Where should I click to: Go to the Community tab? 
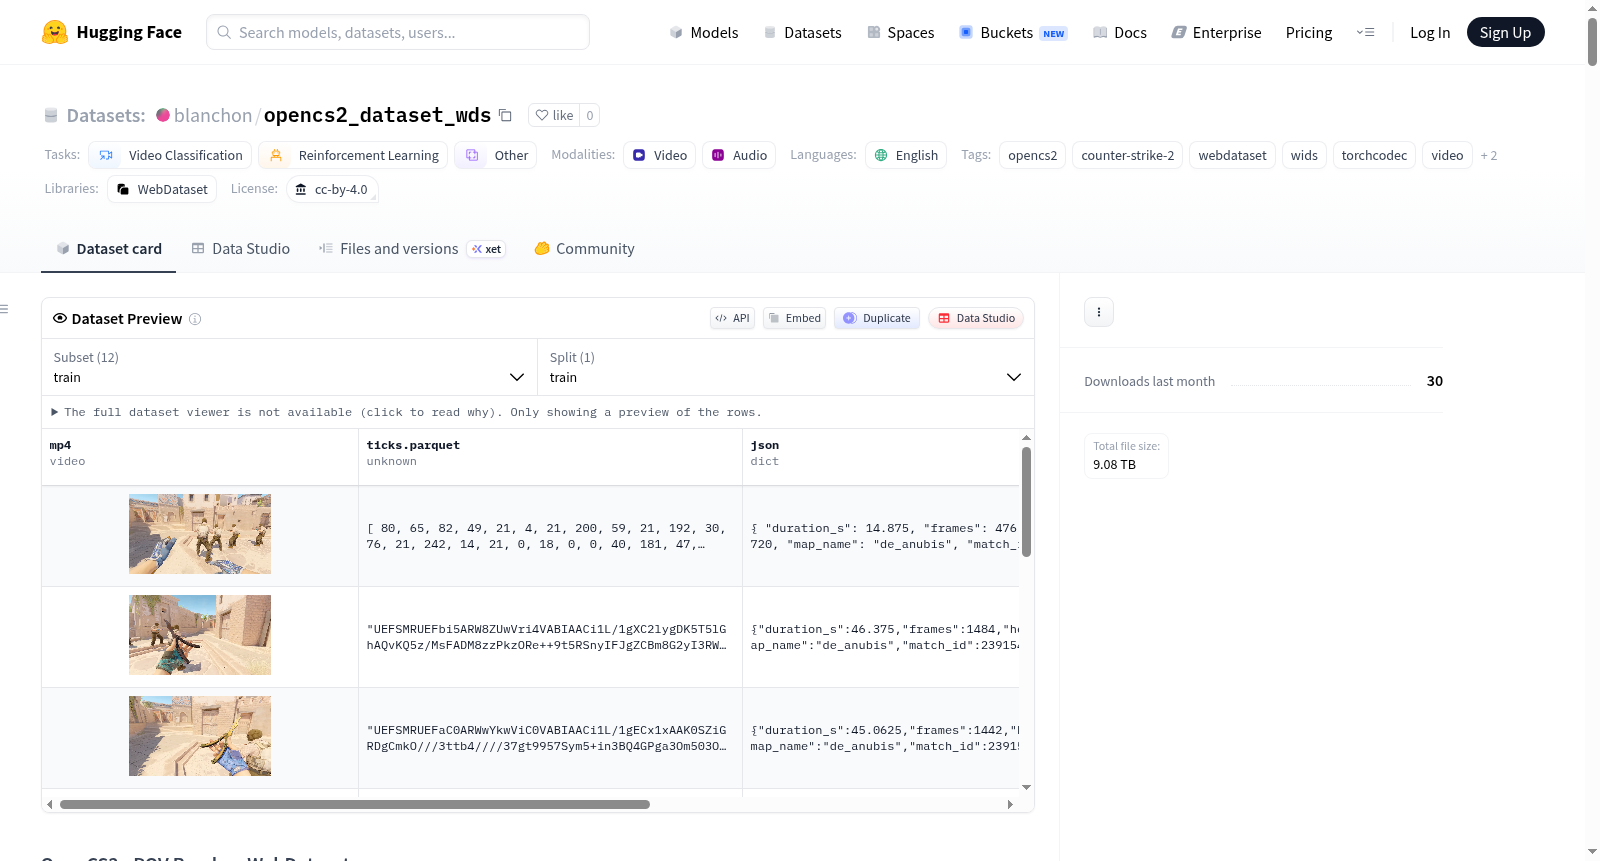(x=585, y=249)
